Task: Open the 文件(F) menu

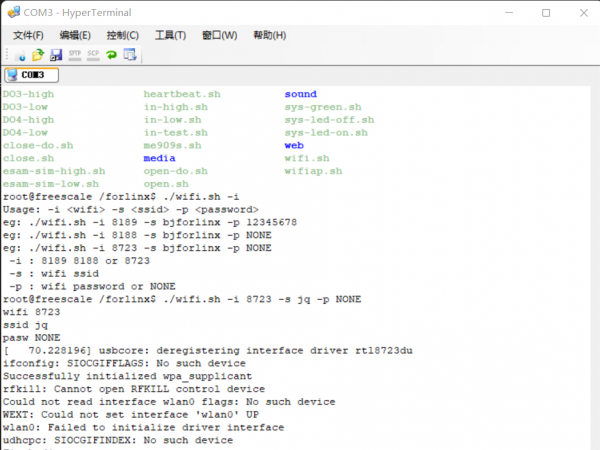Action: click(30, 35)
